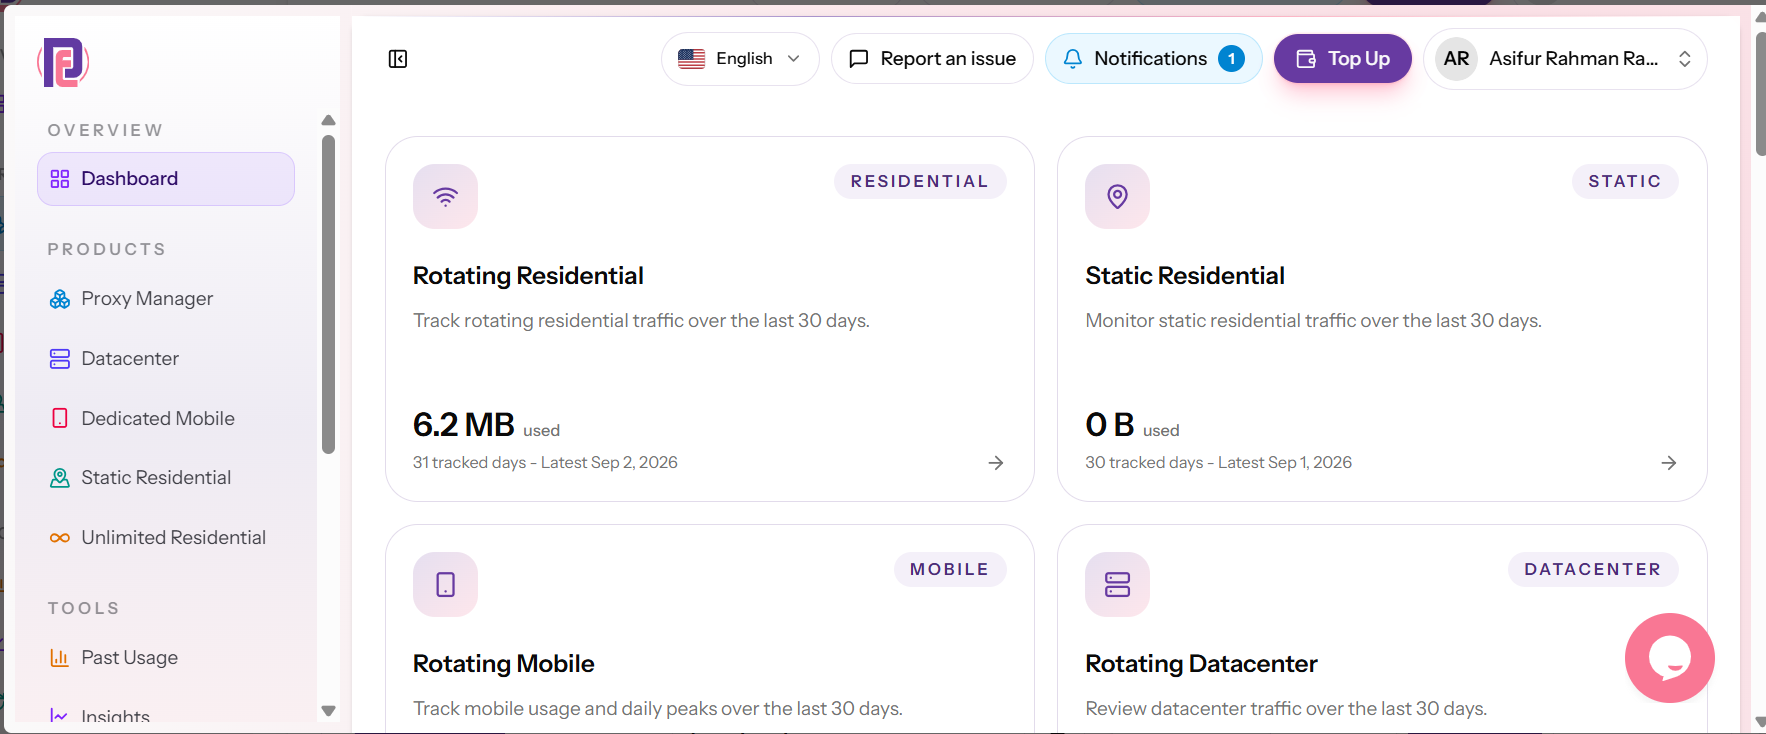Open Unlimited Residential in the sidebar
1766x734 pixels.
166,537
